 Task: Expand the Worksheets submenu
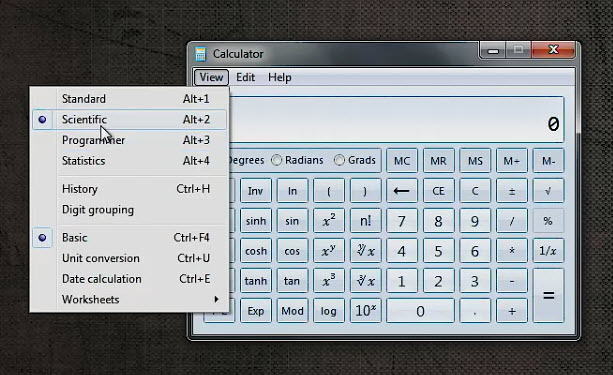[x=129, y=300]
